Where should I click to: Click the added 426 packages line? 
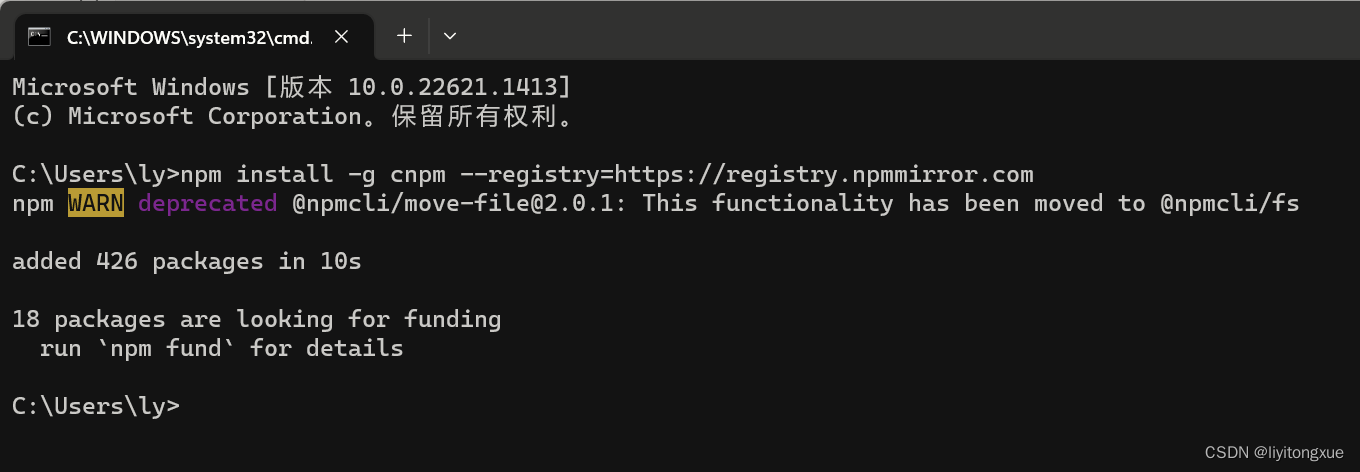[186, 262]
